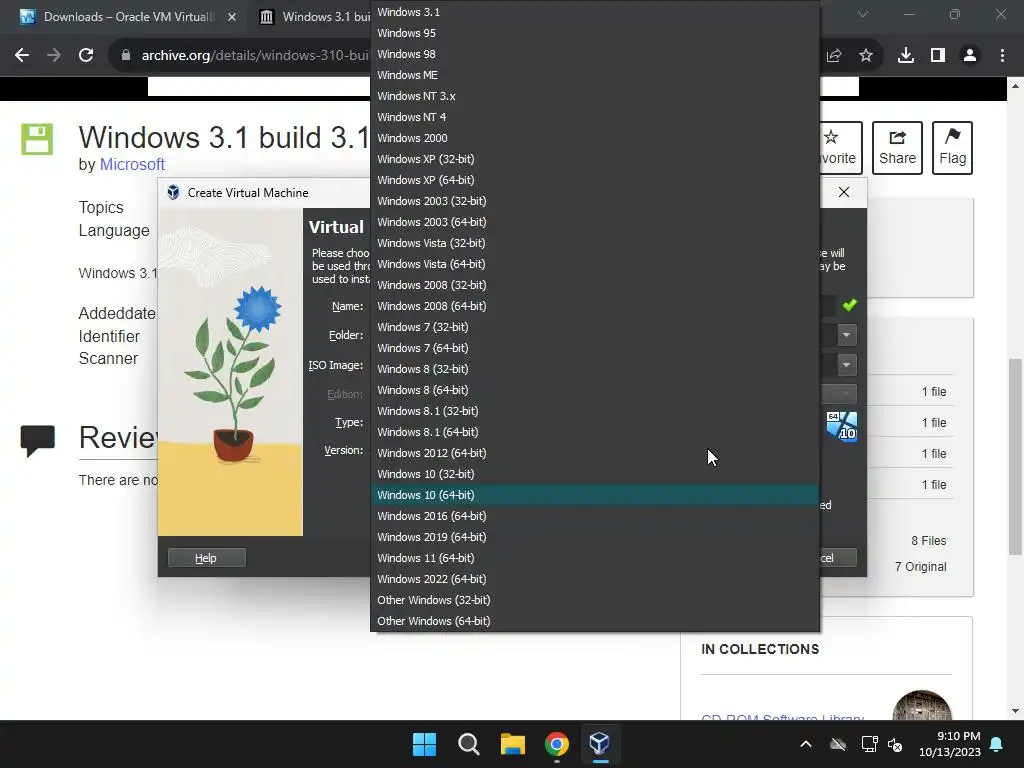The height and width of the screenshot is (768, 1024).
Task: Choose highlighted Windows 10 (64-bit)
Action: pos(594,495)
